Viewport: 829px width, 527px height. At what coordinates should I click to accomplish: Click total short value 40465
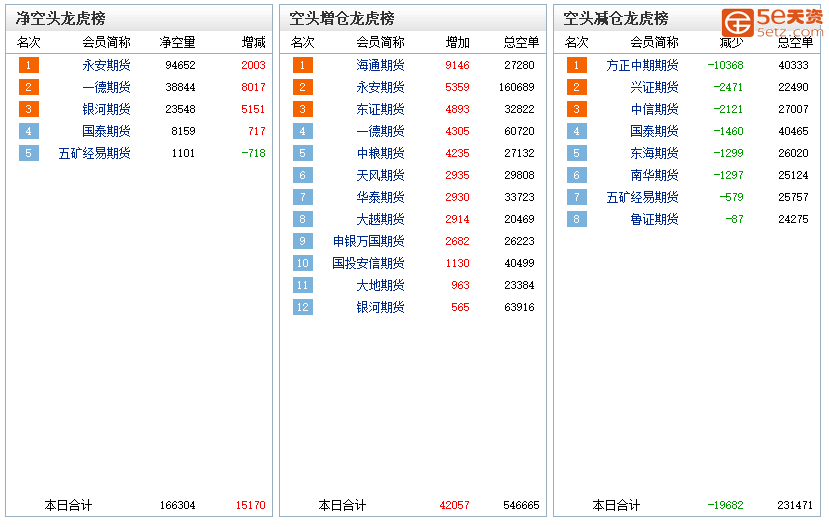coord(793,131)
